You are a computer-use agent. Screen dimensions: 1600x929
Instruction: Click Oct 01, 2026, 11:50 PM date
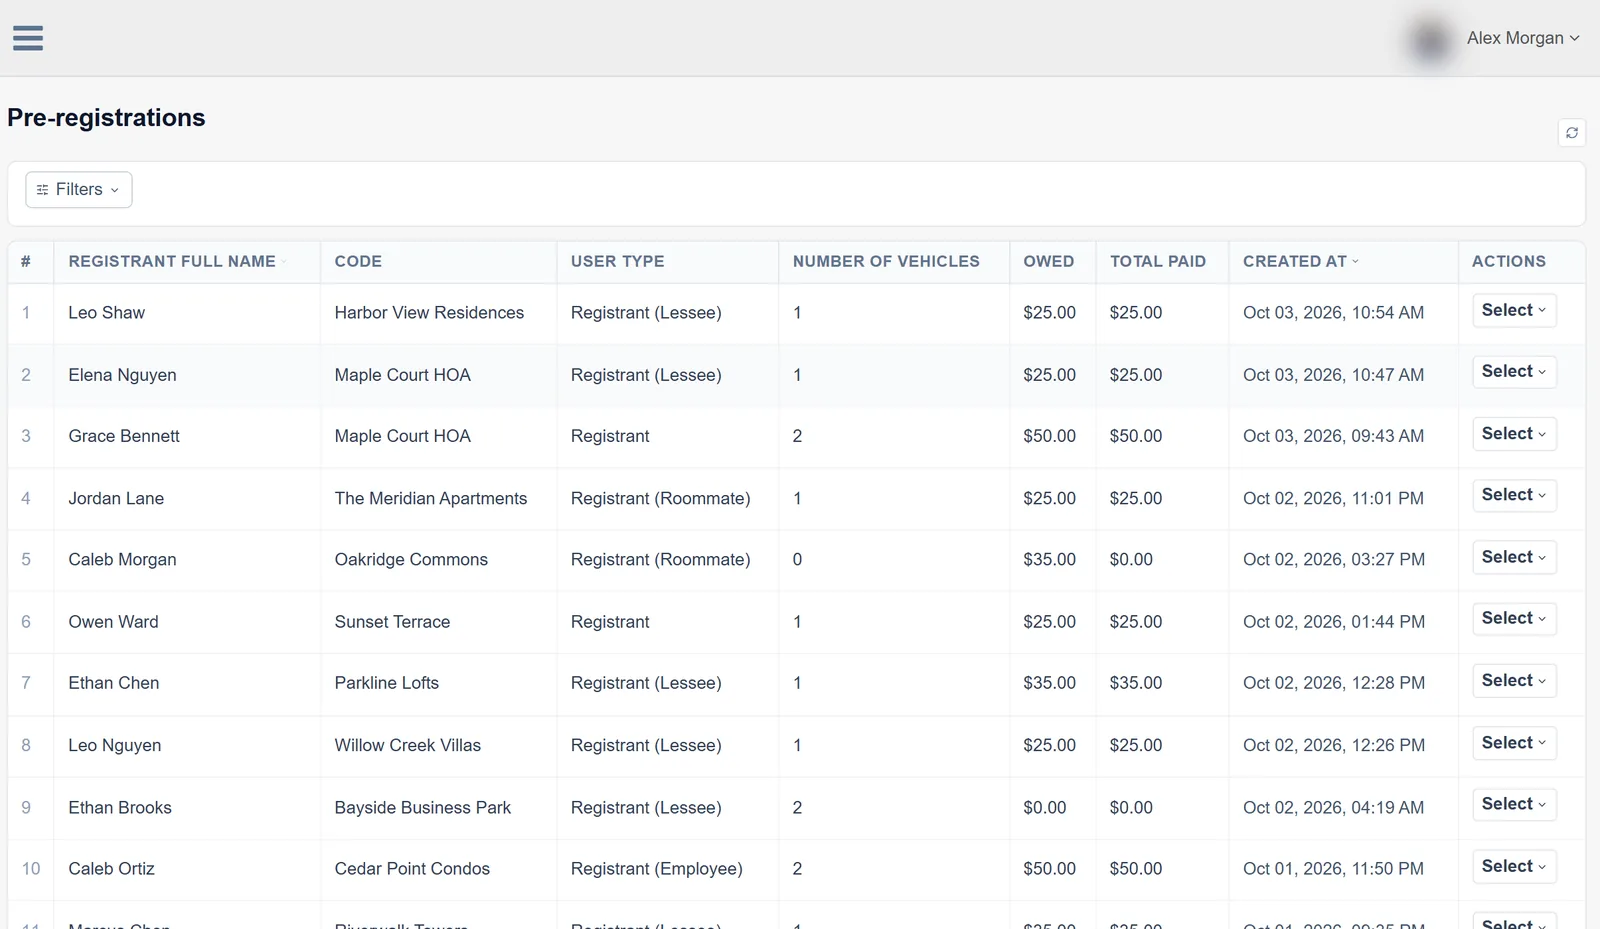[1333, 869]
